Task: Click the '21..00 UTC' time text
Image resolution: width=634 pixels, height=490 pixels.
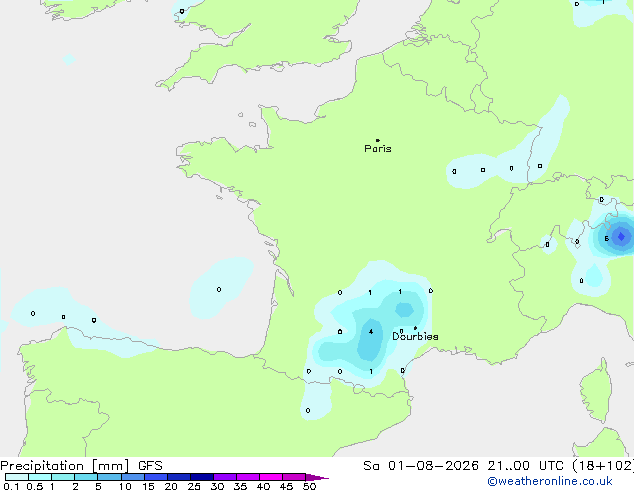Action: (526, 466)
